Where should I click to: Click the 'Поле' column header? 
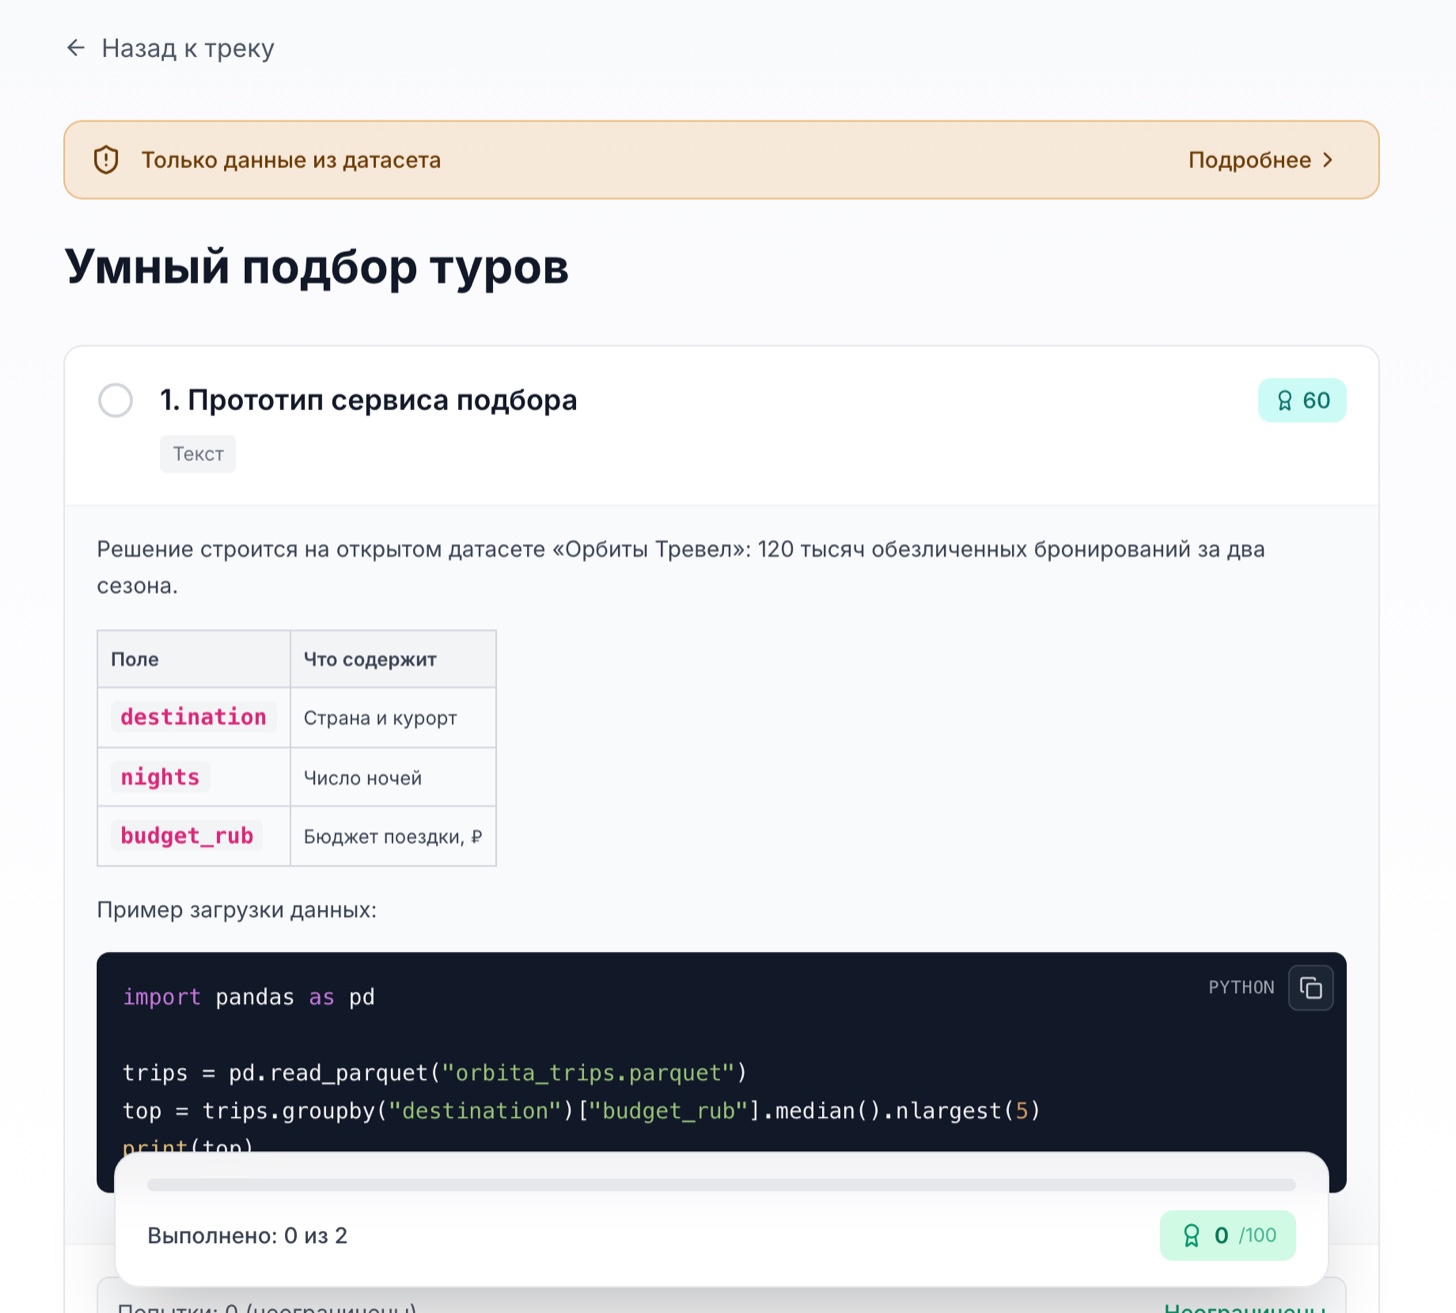pos(194,659)
